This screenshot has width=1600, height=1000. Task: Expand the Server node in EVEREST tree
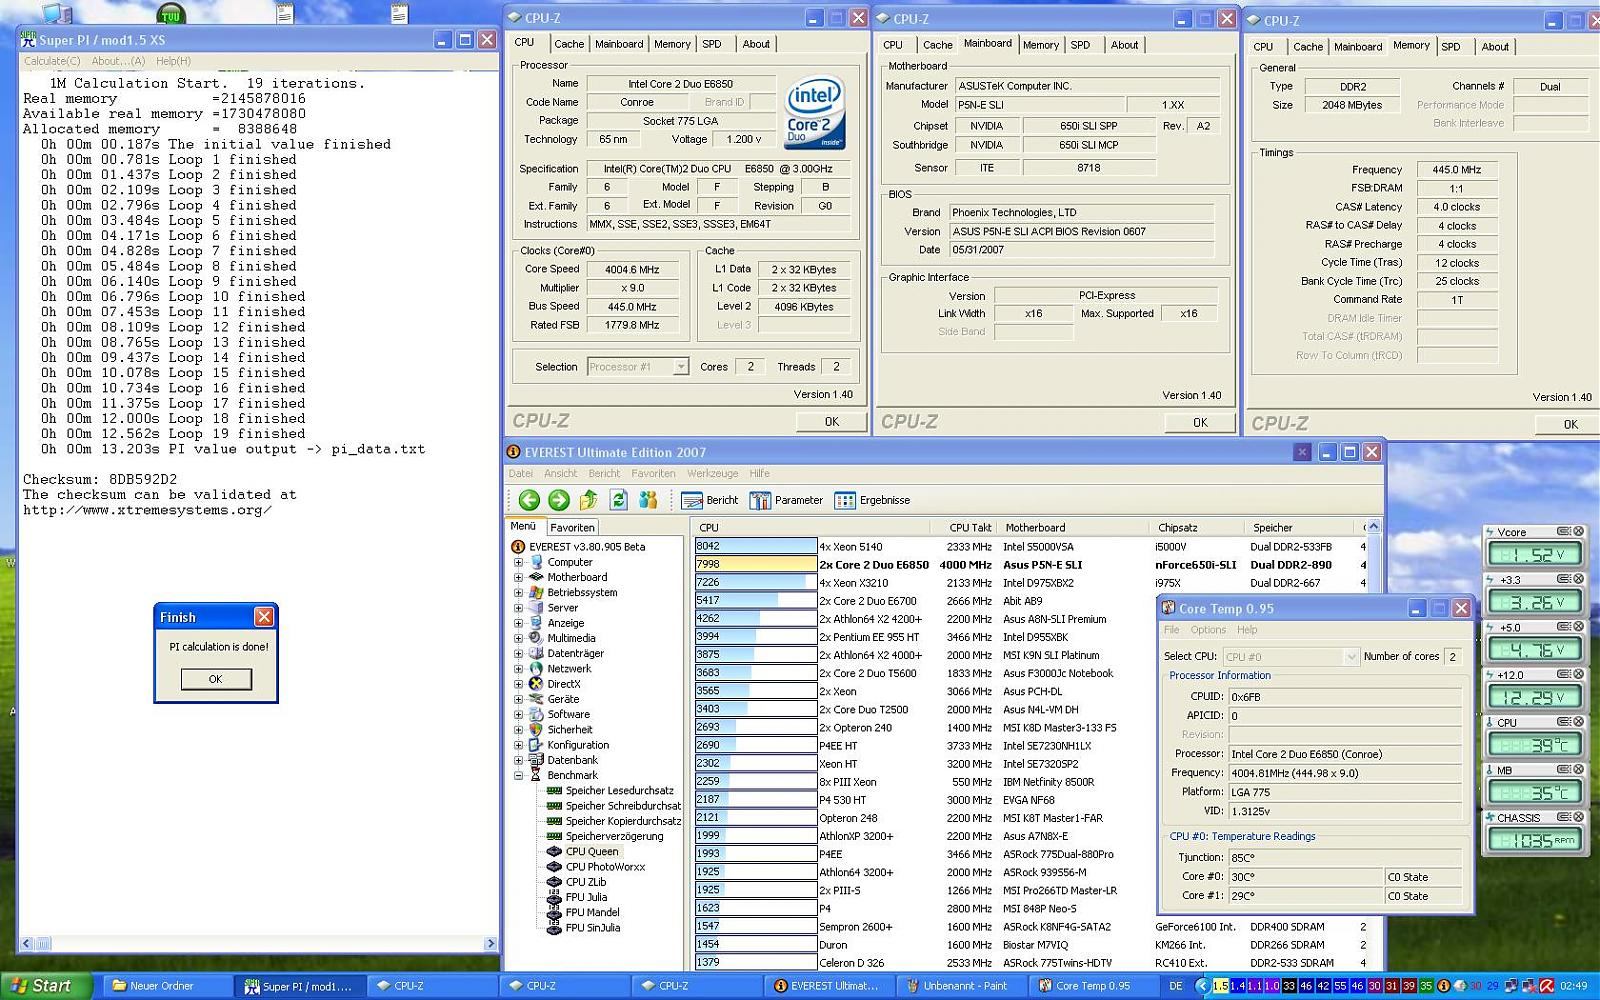tap(518, 608)
